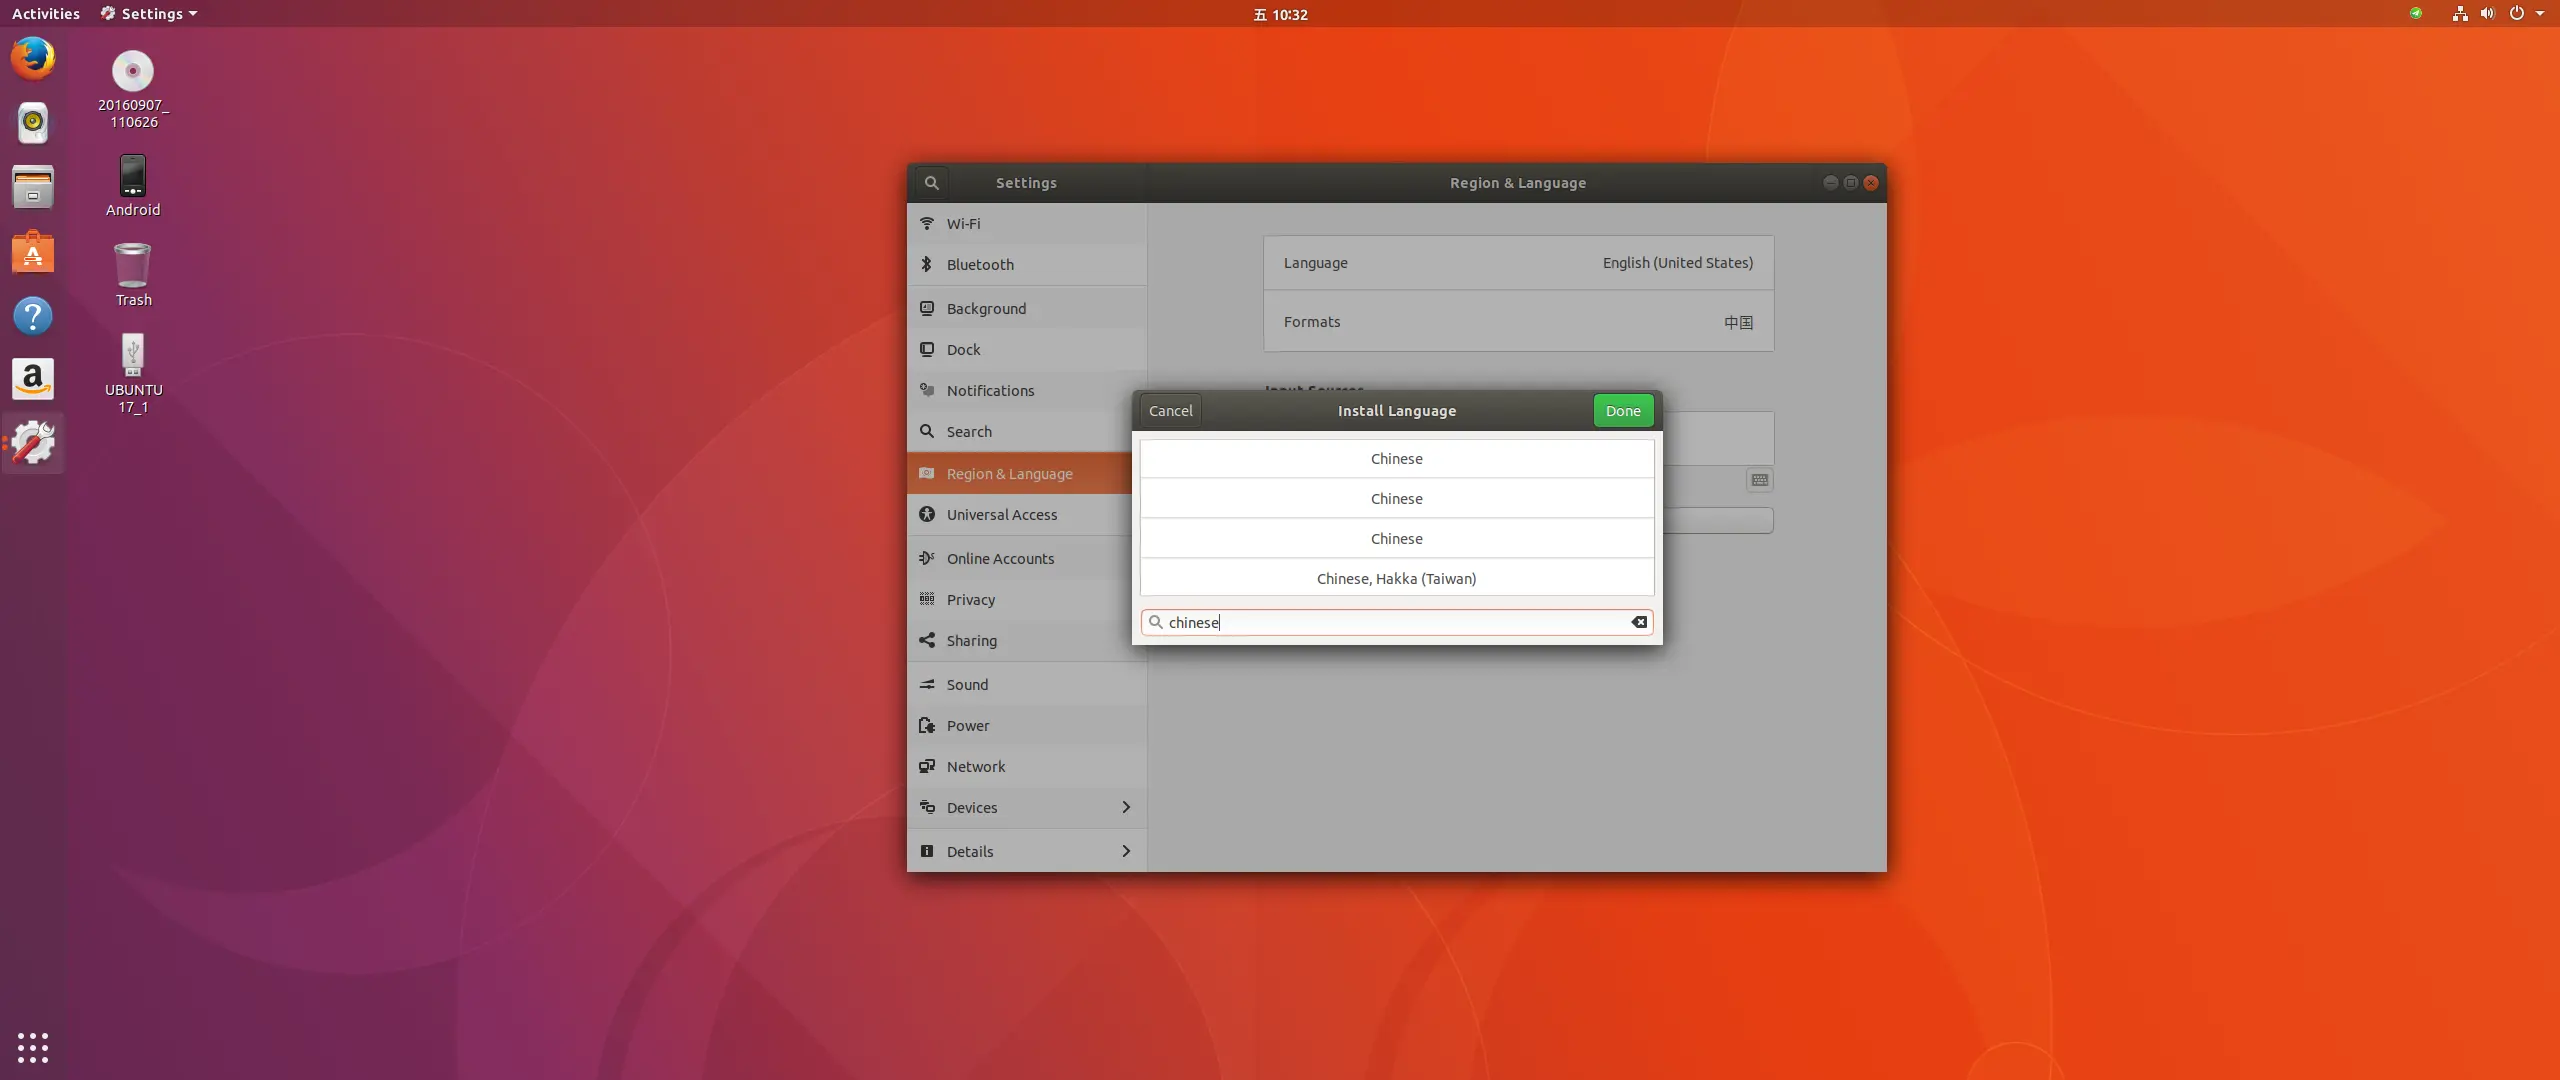Image resolution: width=2560 pixels, height=1080 pixels.
Task: Open the system status dropdown menu
Action: (2541, 13)
